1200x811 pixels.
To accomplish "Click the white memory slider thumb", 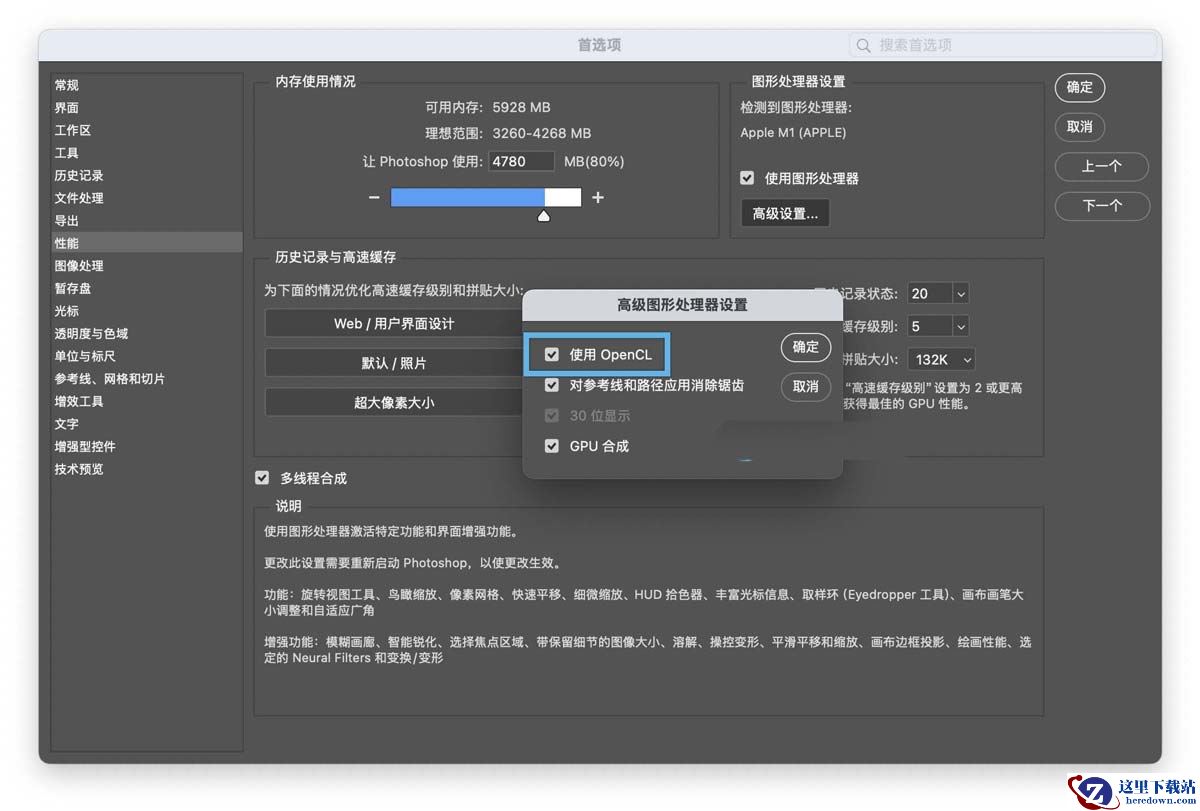I will coord(544,215).
